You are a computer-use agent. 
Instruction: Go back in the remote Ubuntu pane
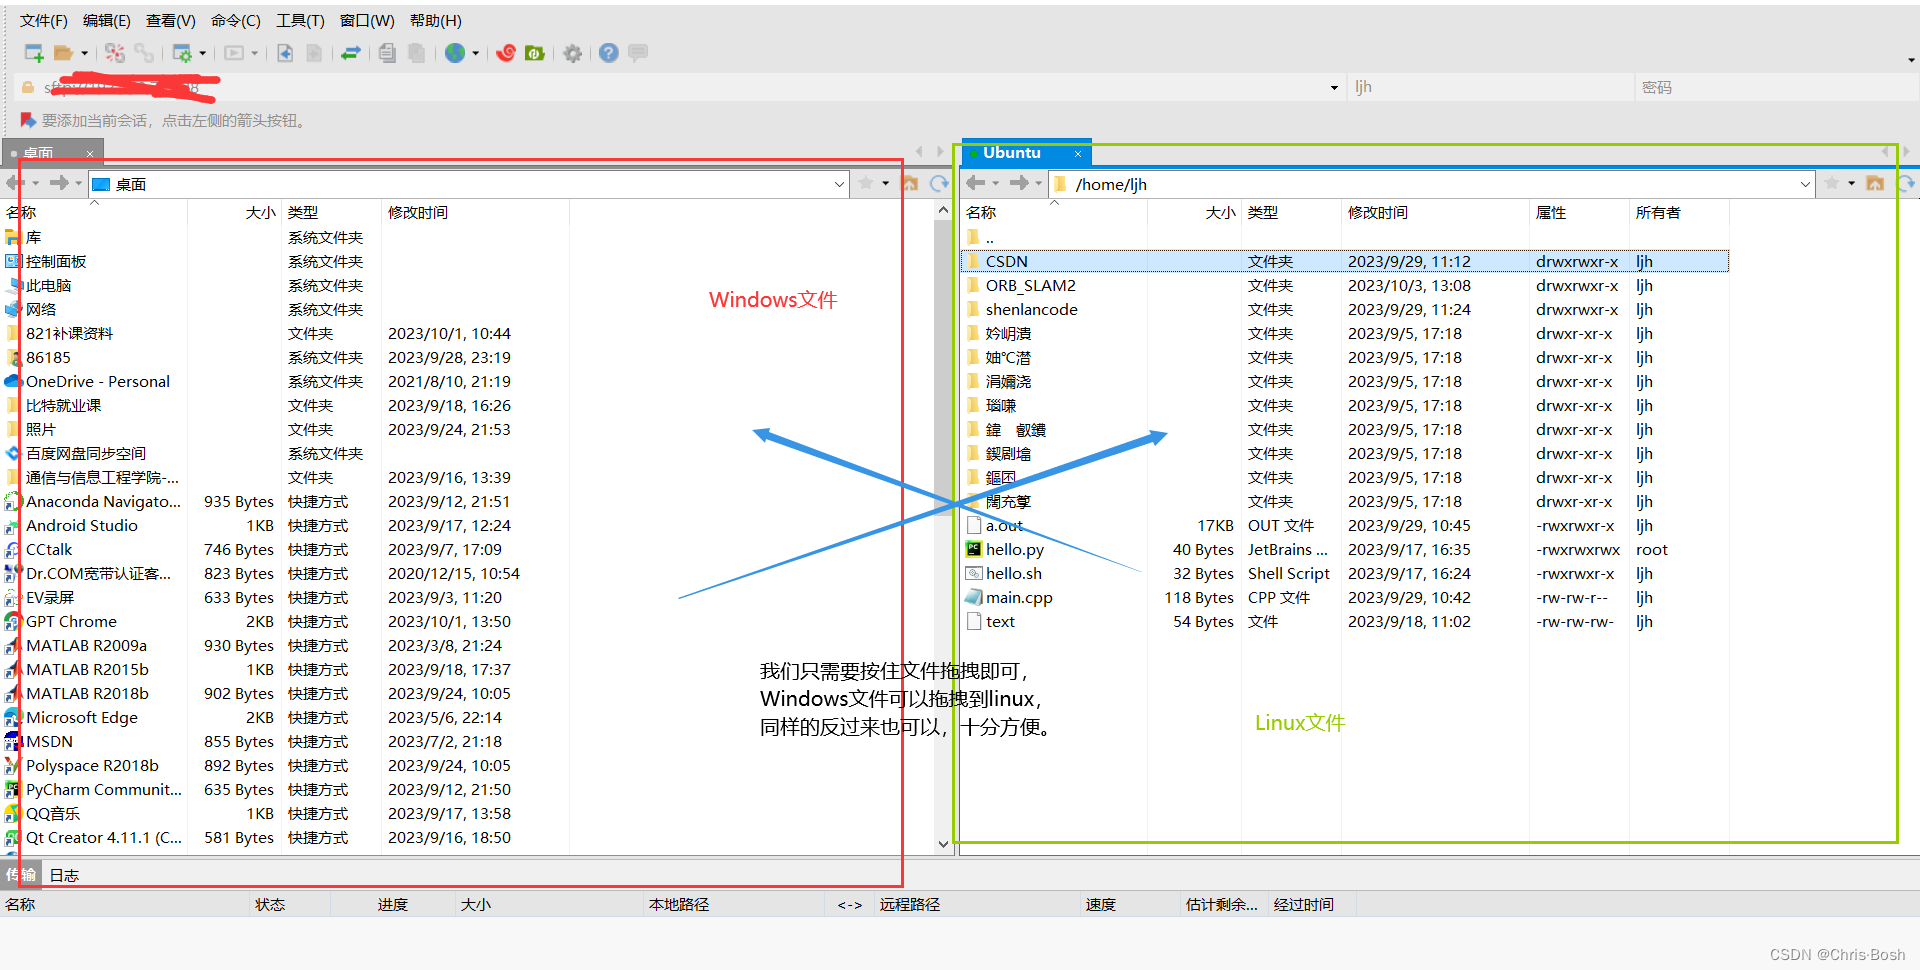point(975,183)
